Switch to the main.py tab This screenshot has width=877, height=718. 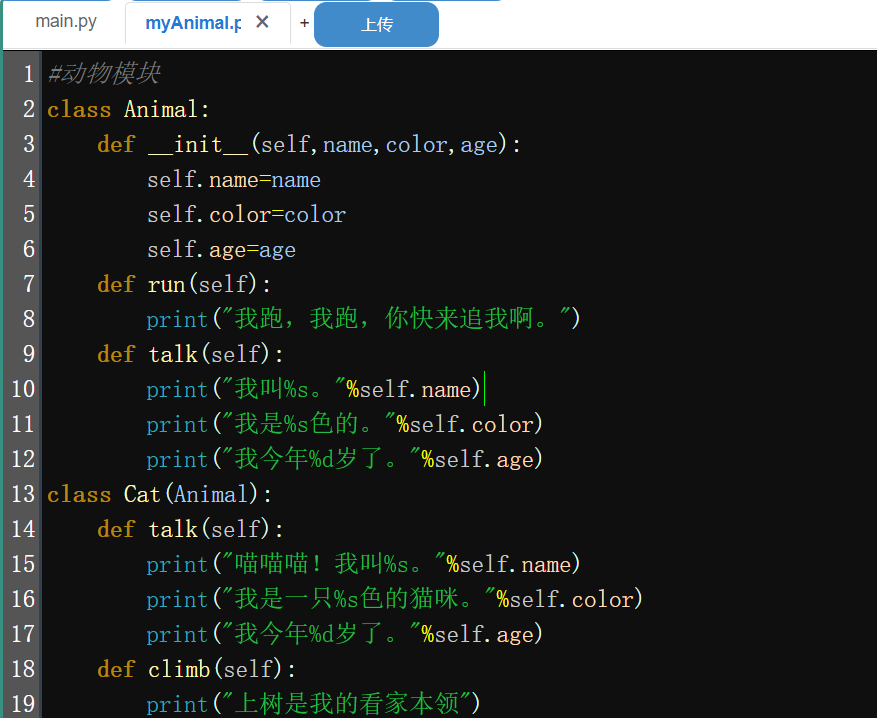pos(66,22)
